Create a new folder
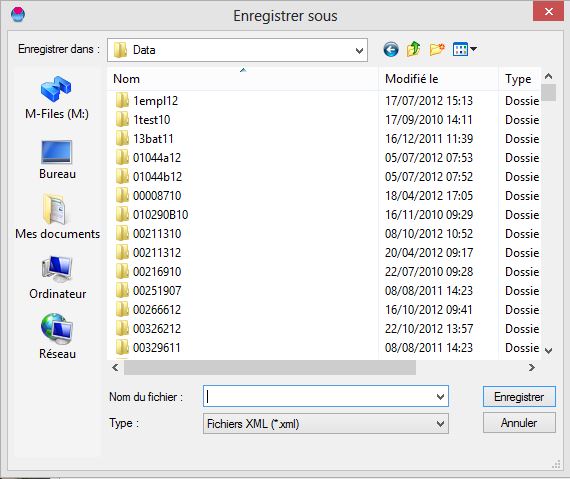Image resolution: width=570 pixels, height=479 pixels. pos(437,49)
